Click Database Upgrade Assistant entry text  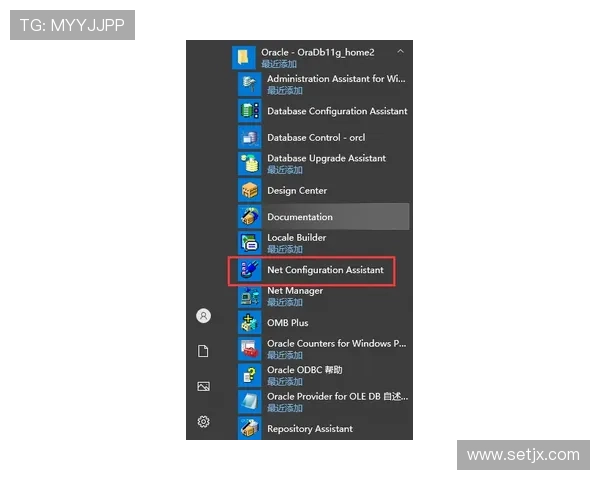(326, 158)
